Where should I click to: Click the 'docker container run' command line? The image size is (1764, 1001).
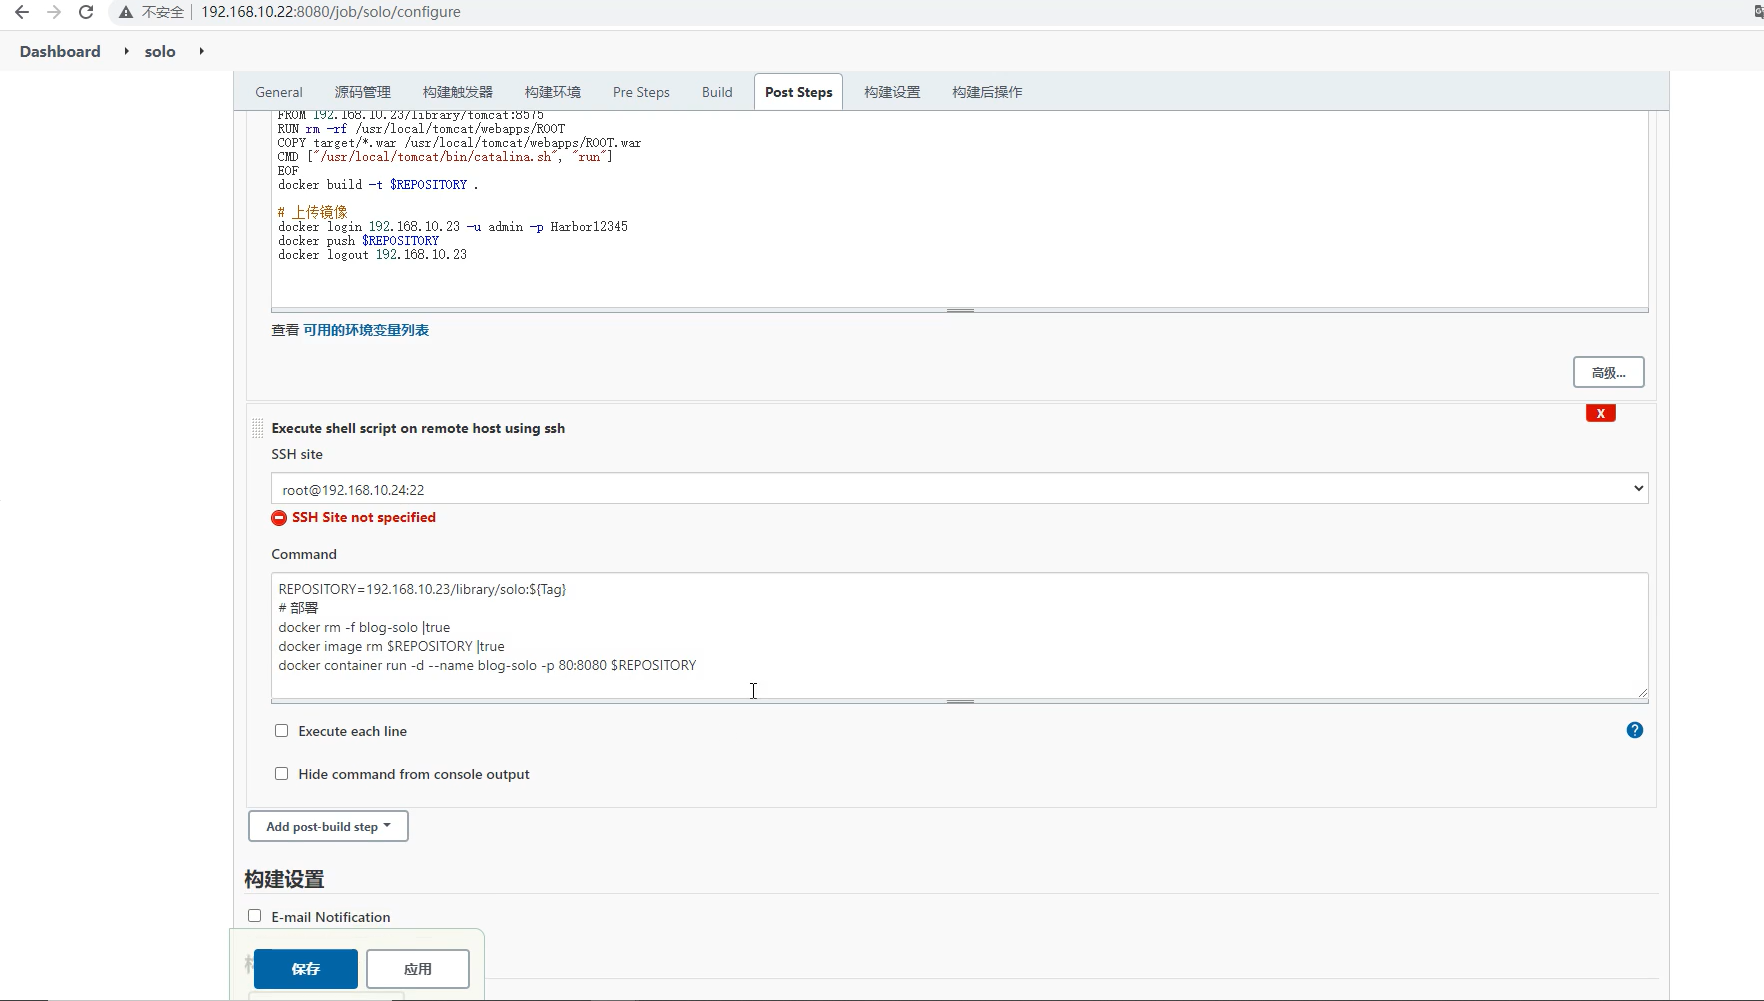[487, 665]
